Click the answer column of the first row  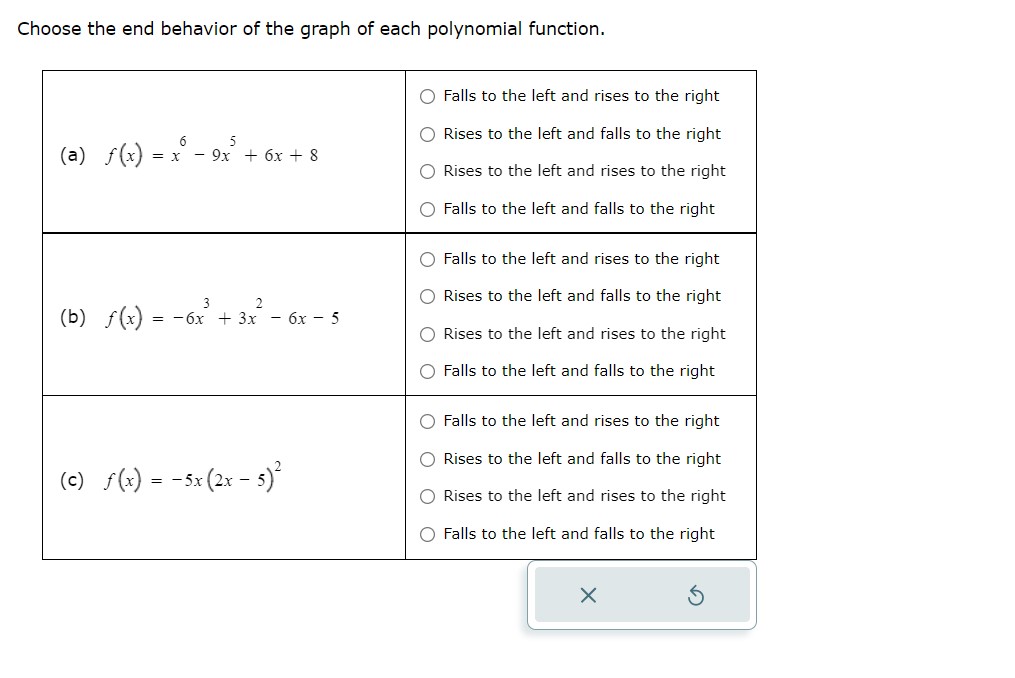click(x=580, y=150)
